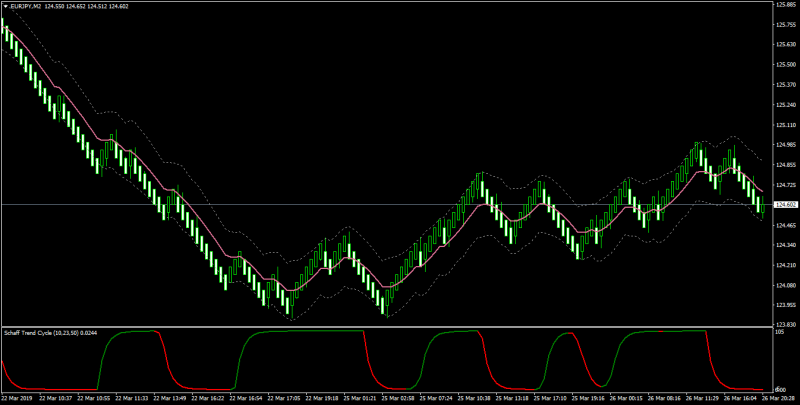Click price scale value 125.885
The width and height of the screenshot is (800, 405).
785,5
